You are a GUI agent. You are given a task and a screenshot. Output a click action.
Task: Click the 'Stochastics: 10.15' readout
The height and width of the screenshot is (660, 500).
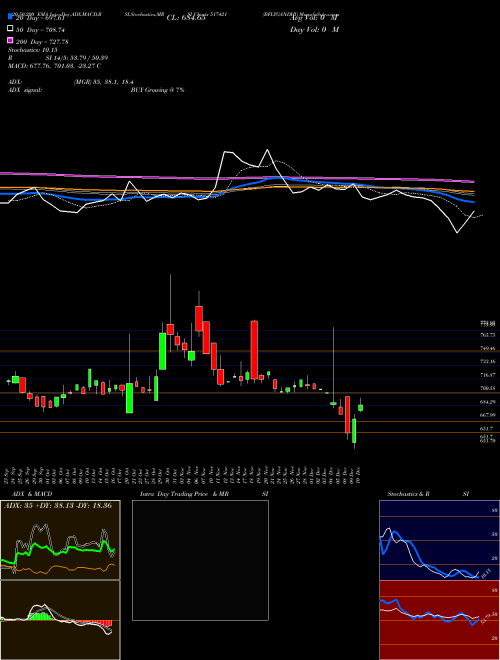click(x=32, y=50)
